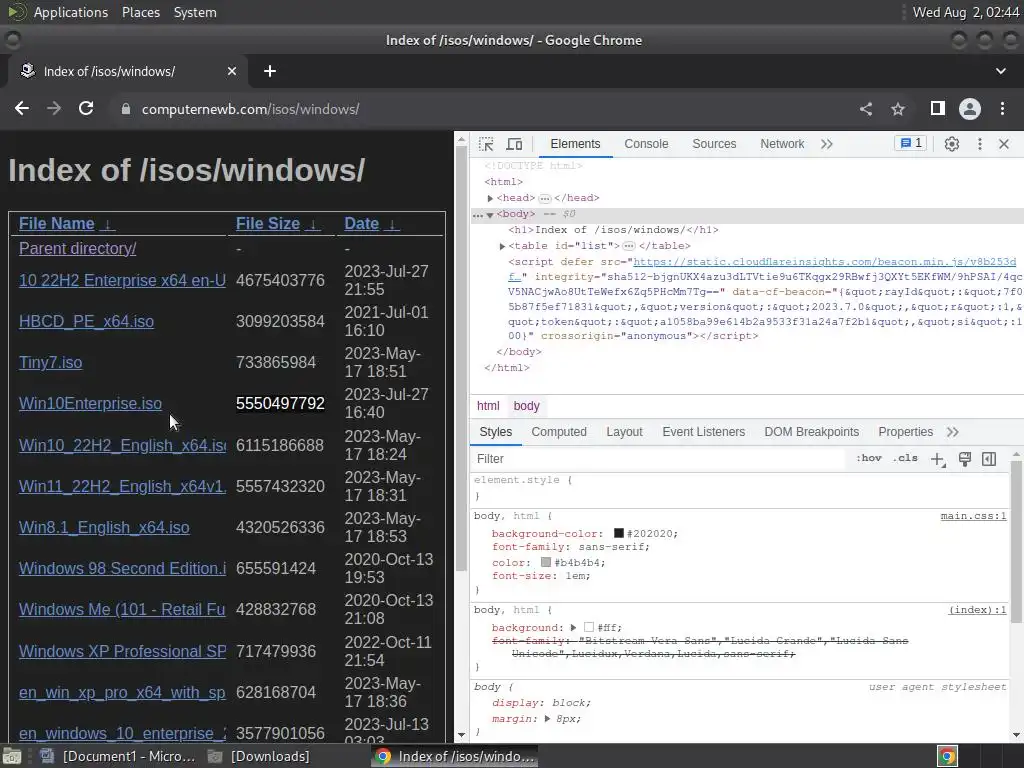Expand the head element node
1024x768 pixels.
click(490, 198)
